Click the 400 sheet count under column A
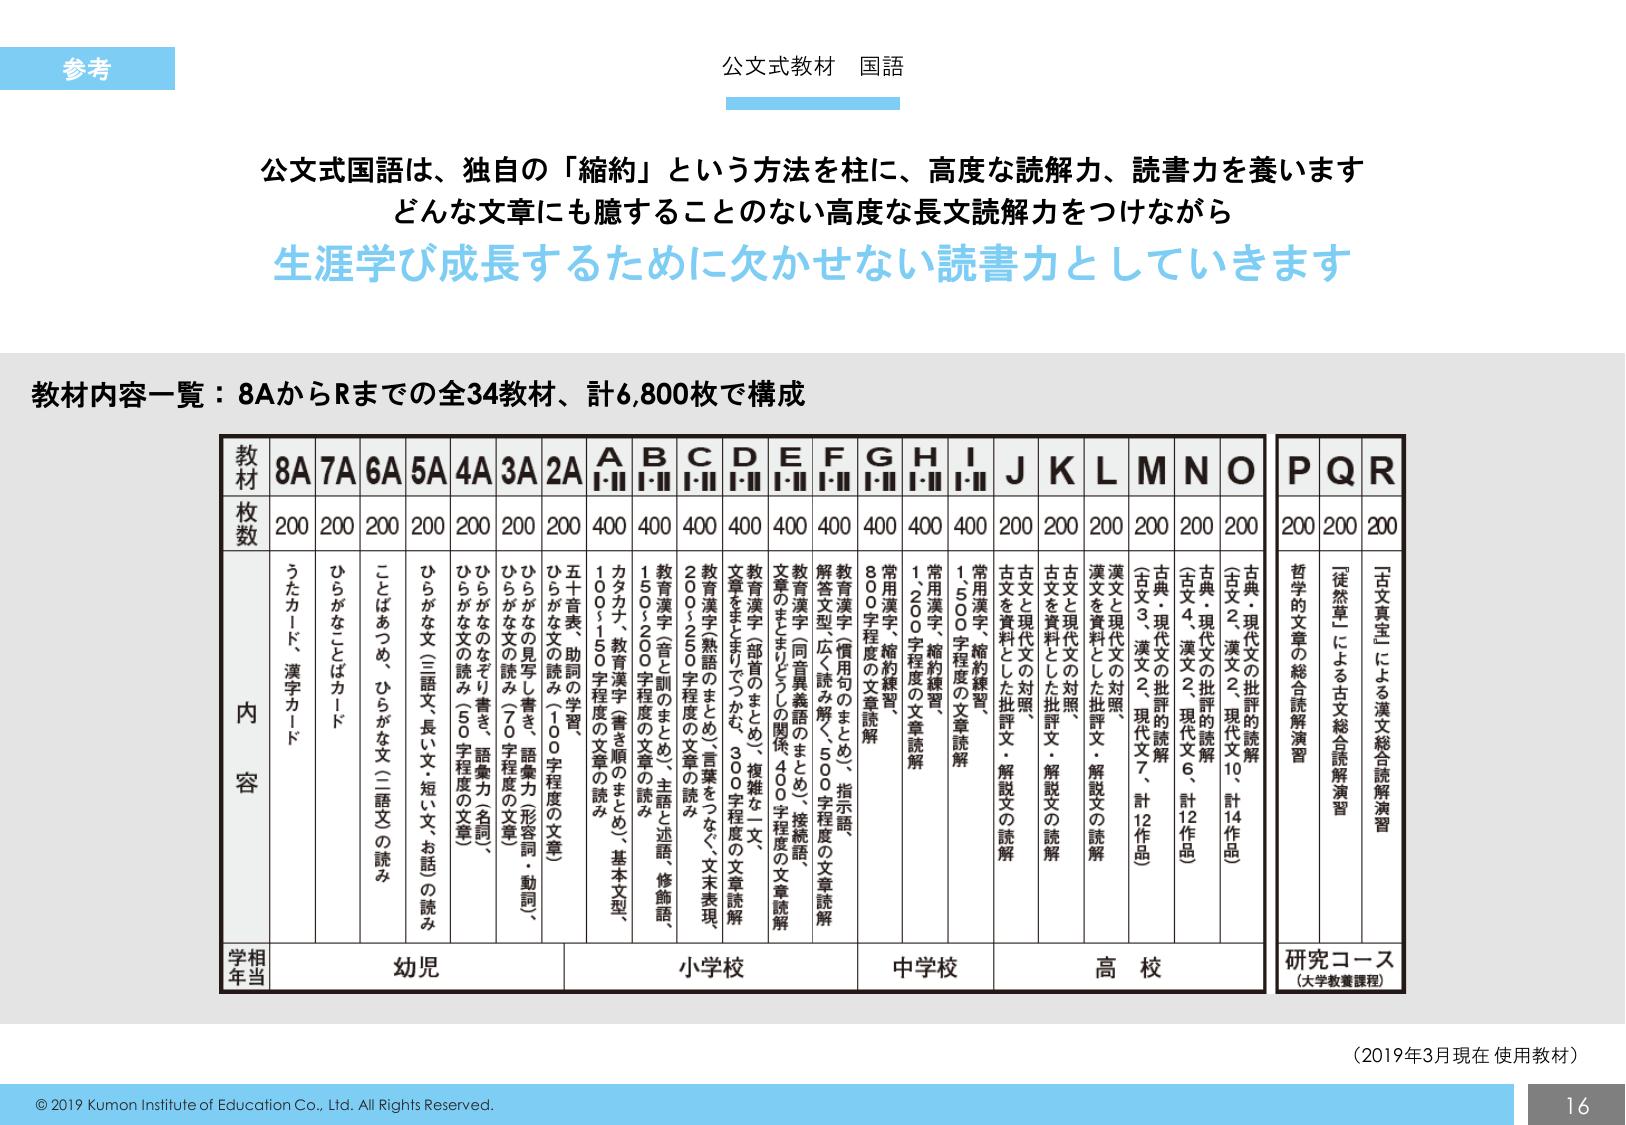 [609, 526]
